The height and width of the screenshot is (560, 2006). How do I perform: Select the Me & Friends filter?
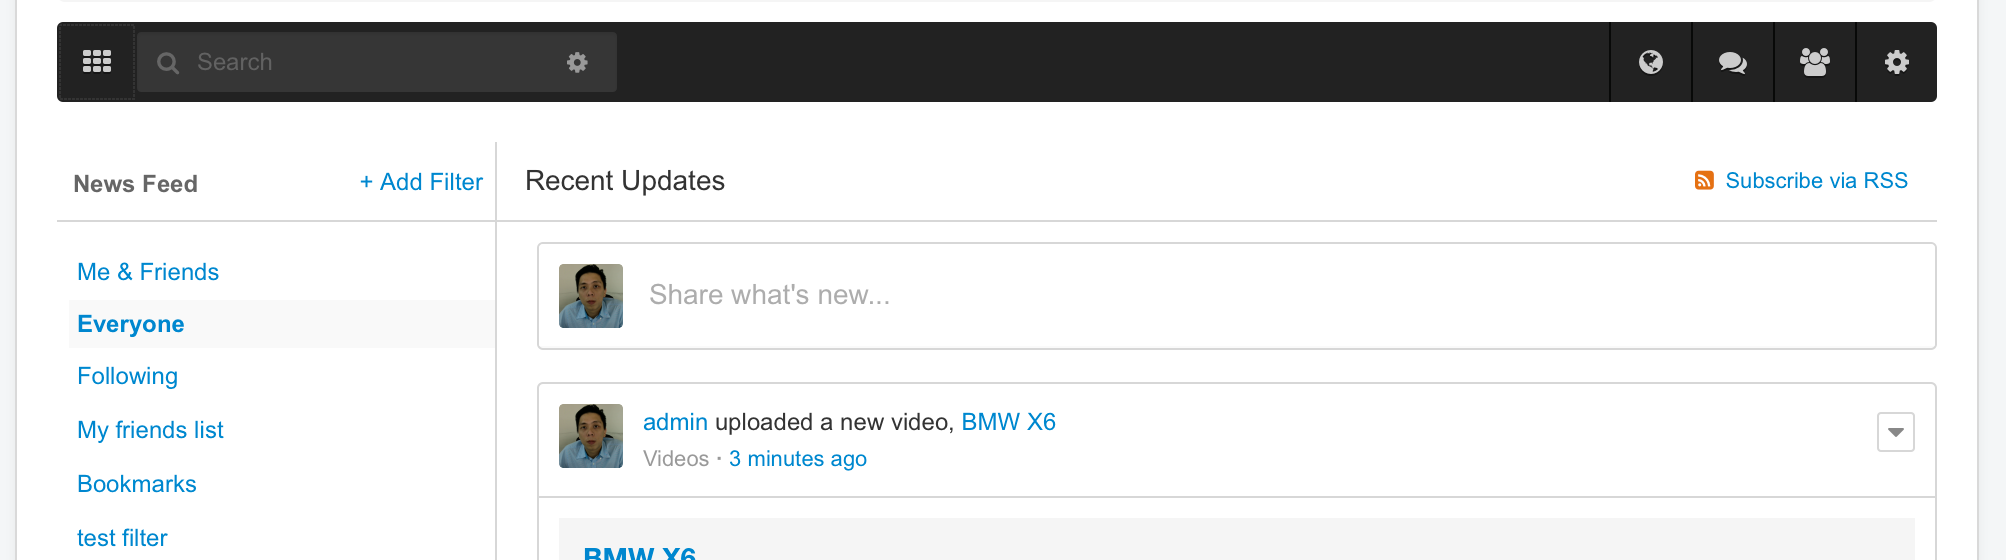pyautogui.click(x=148, y=272)
